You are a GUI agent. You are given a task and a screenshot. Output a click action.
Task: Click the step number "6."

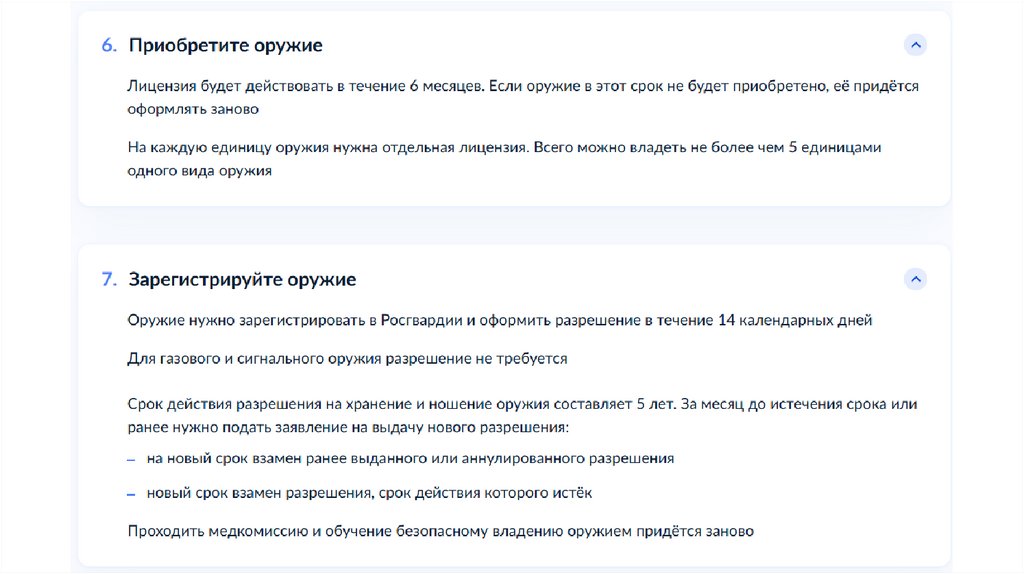coord(109,45)
